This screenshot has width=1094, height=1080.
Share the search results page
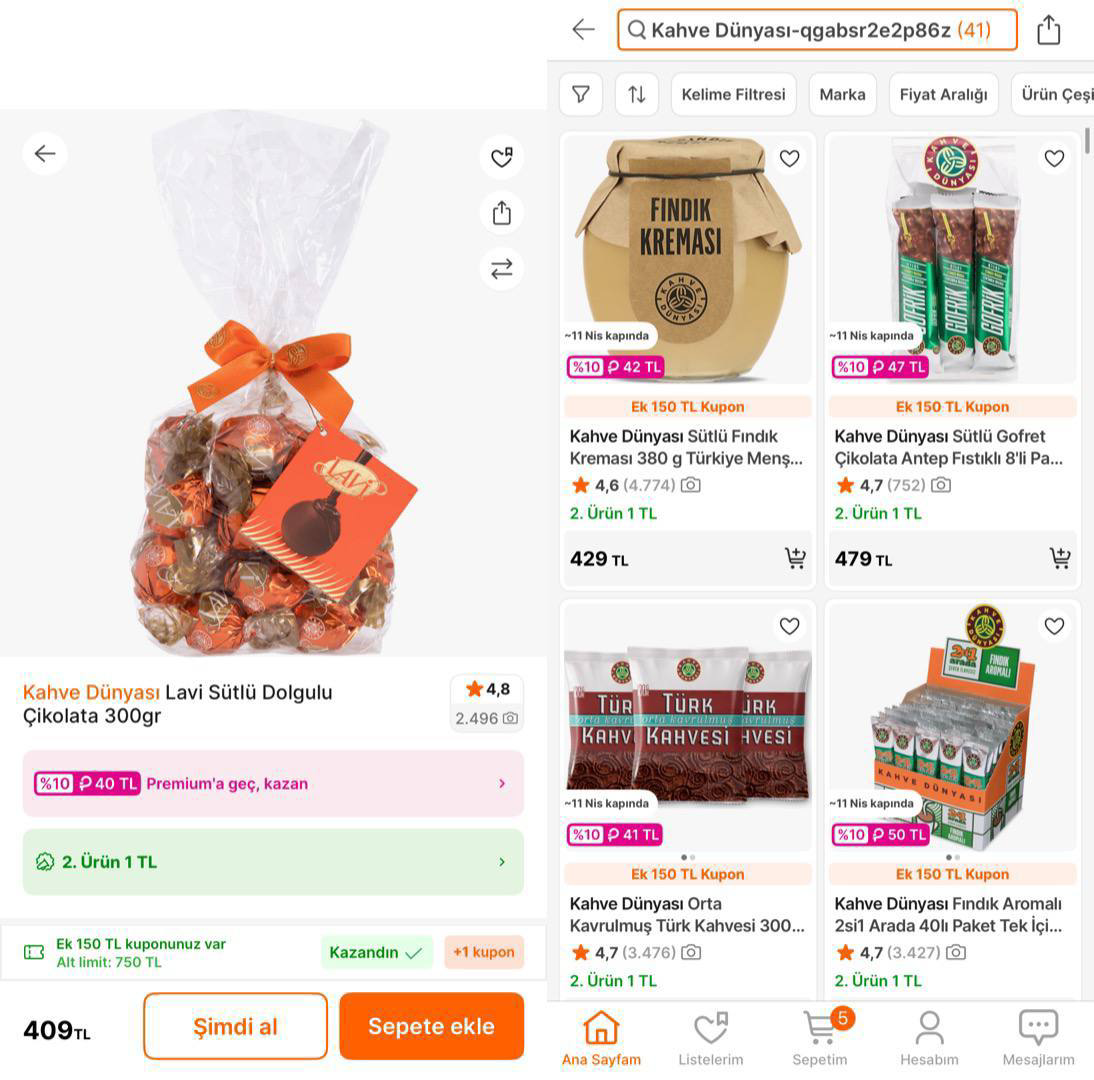pyautogui.click(x=1048, y=30)
